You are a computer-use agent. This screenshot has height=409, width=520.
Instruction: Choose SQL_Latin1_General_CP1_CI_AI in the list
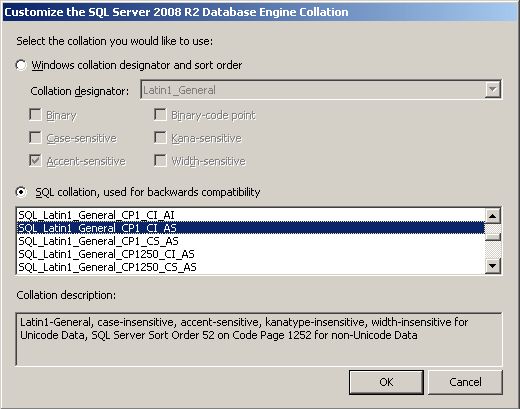(251, 215)
